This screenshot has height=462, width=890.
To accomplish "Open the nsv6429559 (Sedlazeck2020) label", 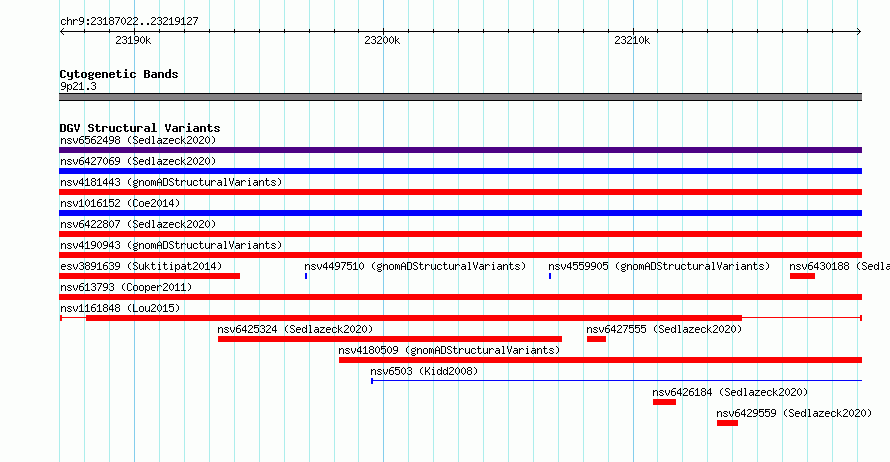I will pyautogui.click(x=794, y=413).
